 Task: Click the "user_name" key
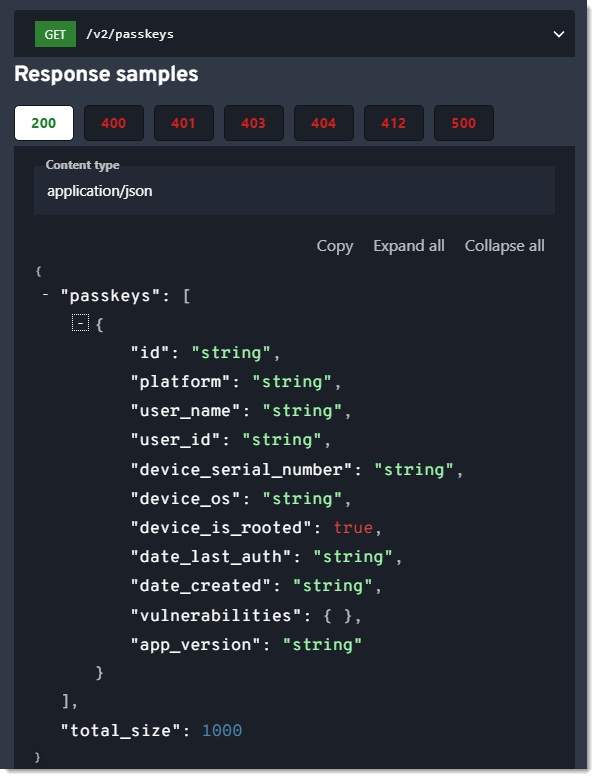[x=185, y=411]
